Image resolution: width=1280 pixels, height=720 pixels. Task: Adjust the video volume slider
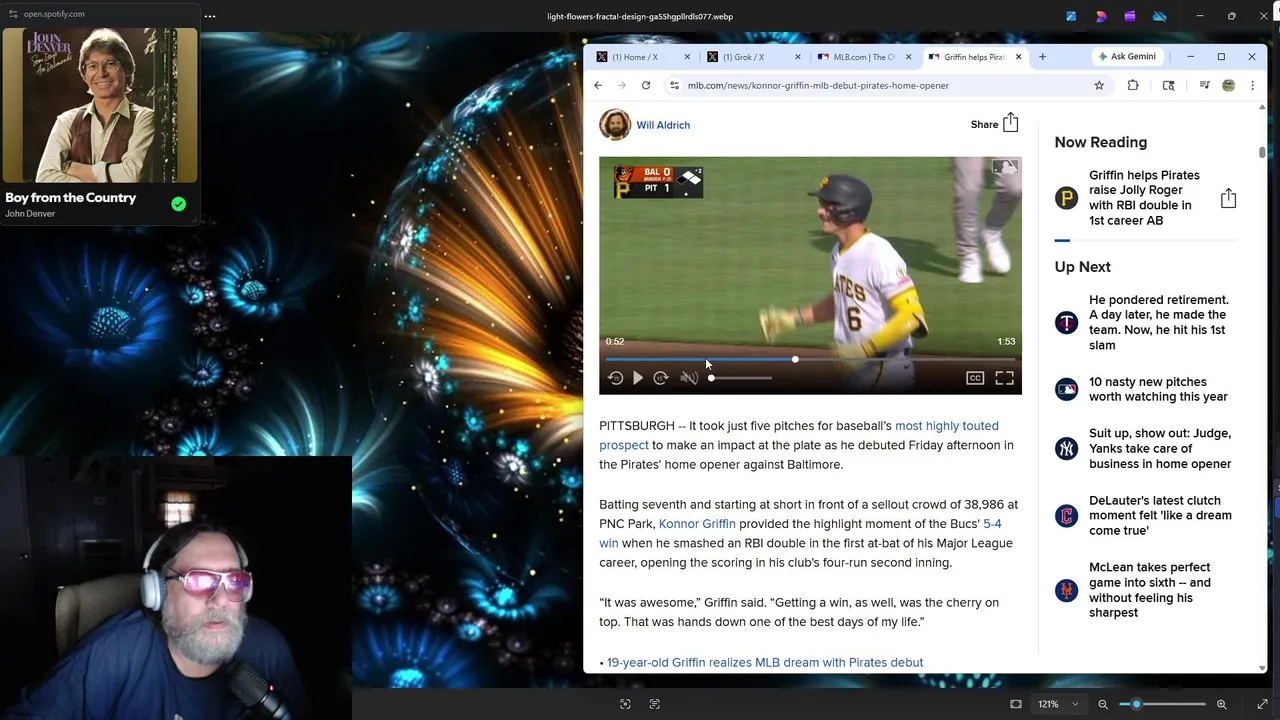(x=740, y=378)
